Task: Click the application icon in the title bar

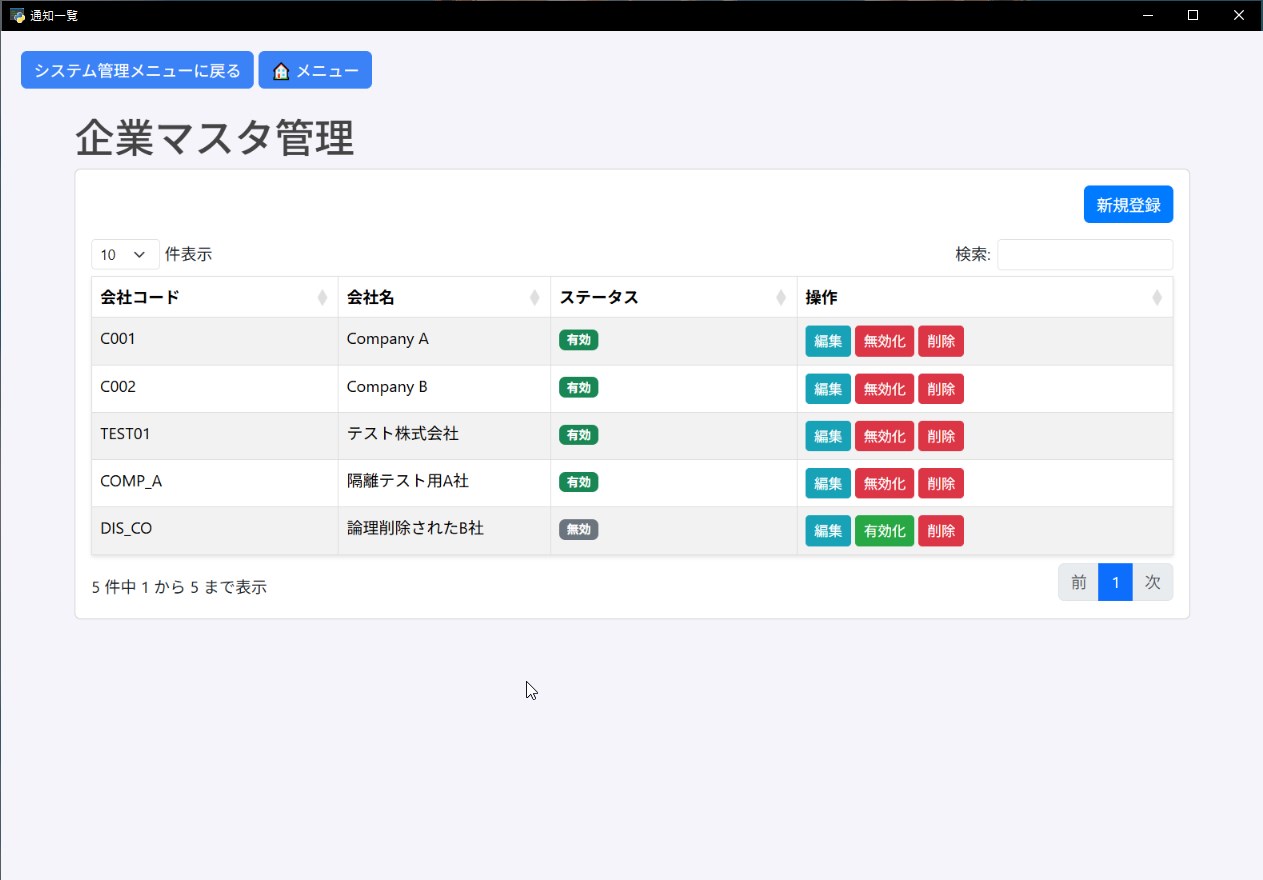Action: [19, 15]
